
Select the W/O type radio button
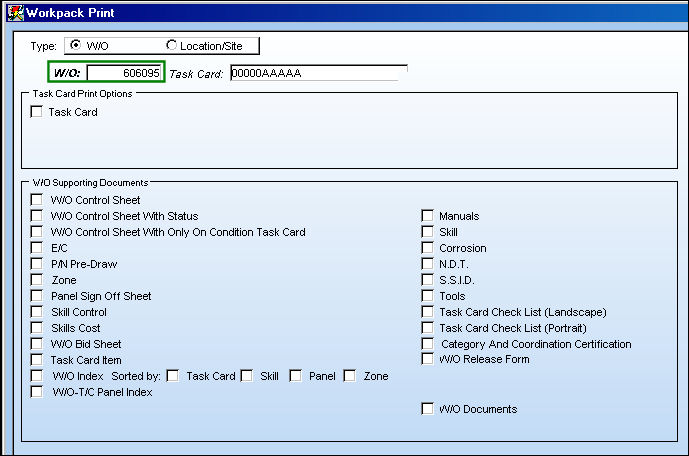pos(76,45)
